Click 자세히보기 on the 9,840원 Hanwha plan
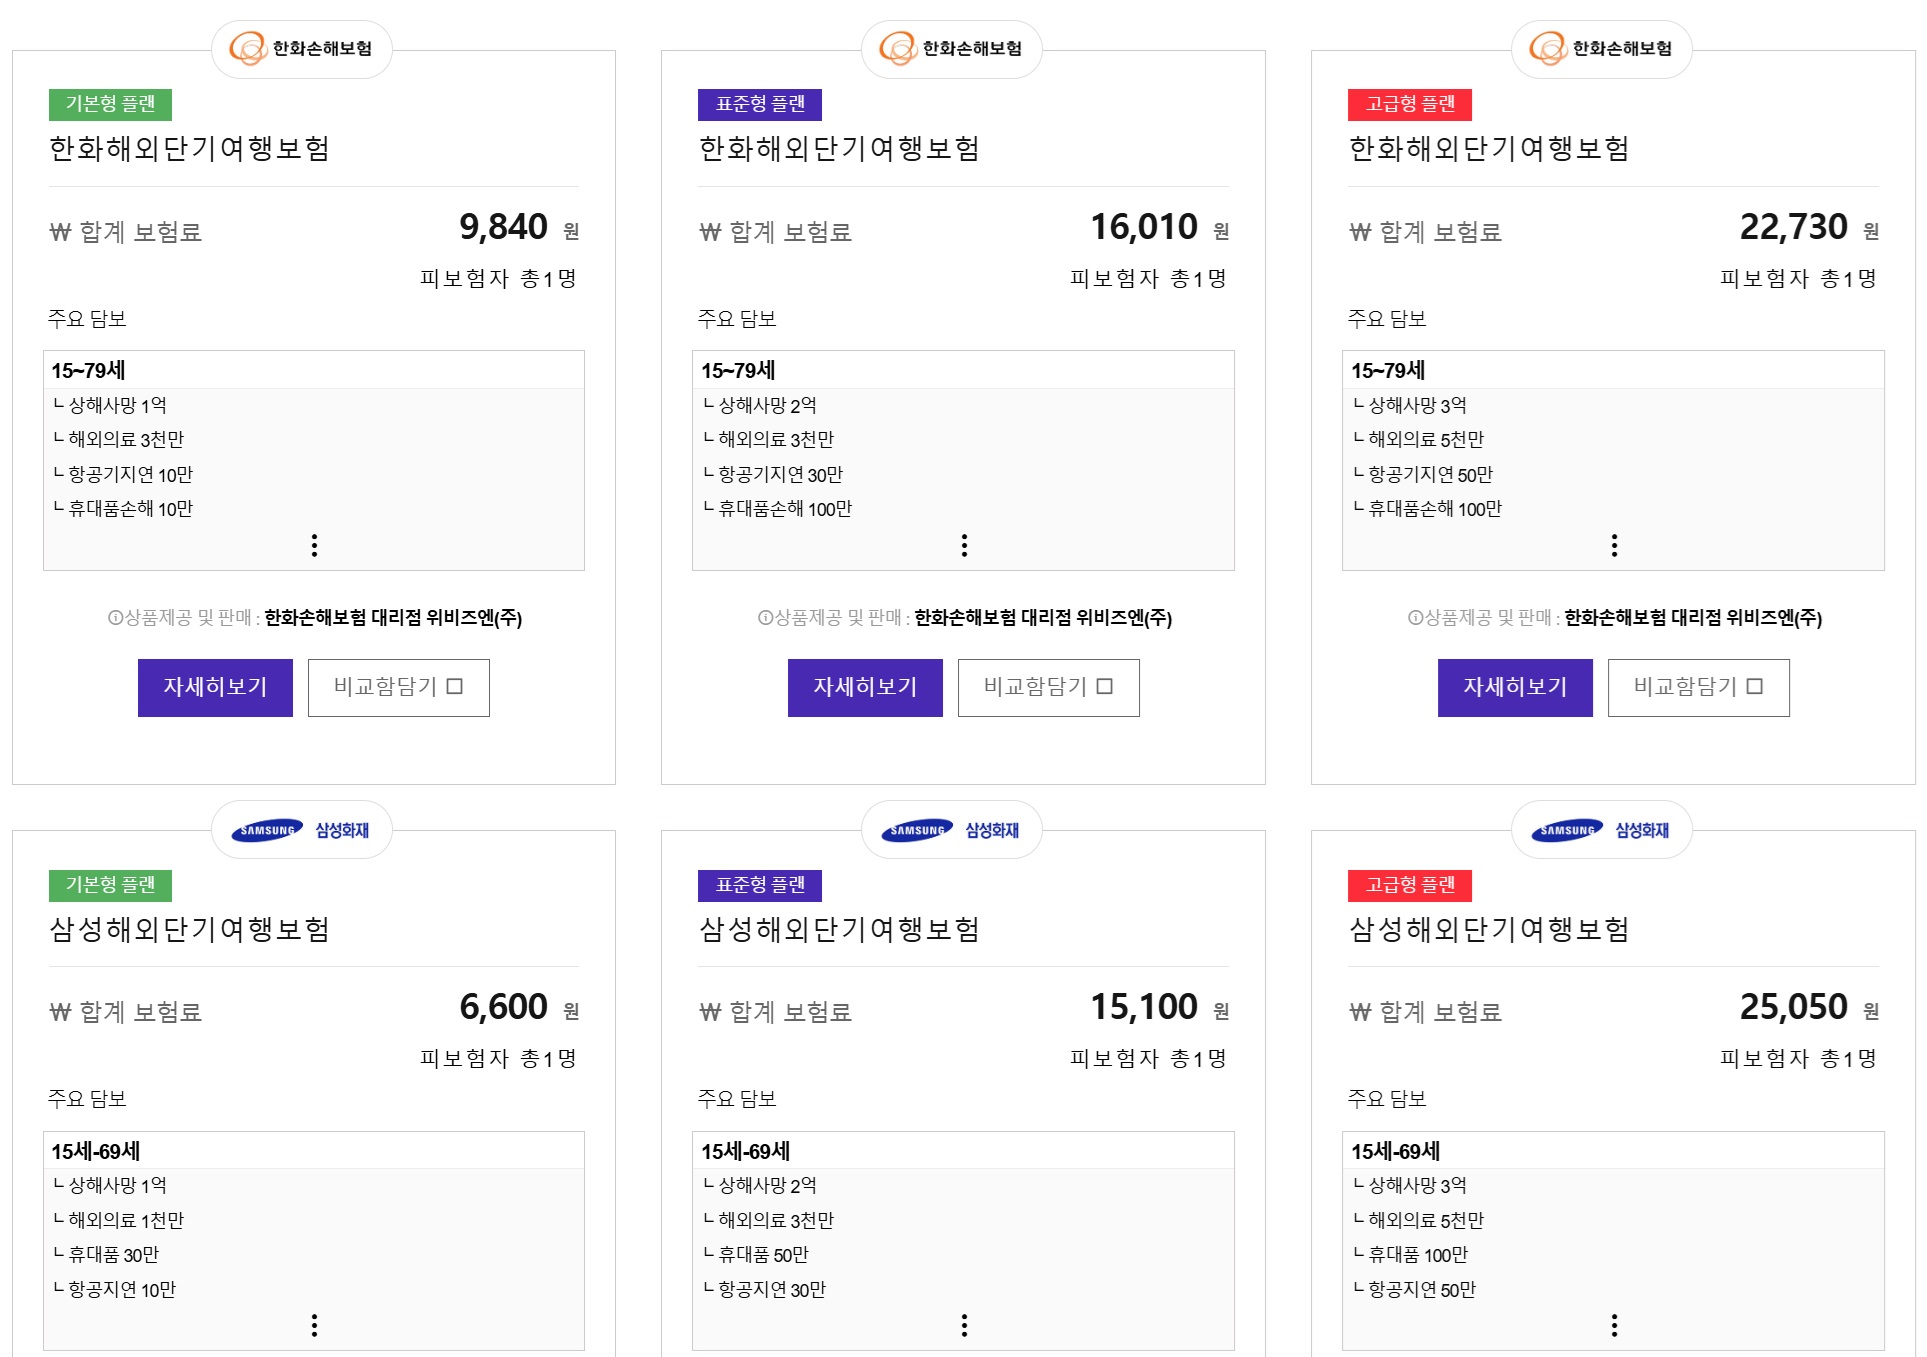The height and width of the screenshot is (1357, 1927). pos(215,687)
